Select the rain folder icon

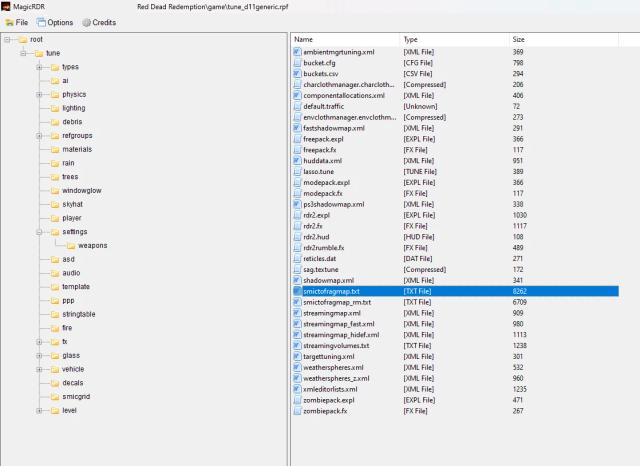point(55,163)
